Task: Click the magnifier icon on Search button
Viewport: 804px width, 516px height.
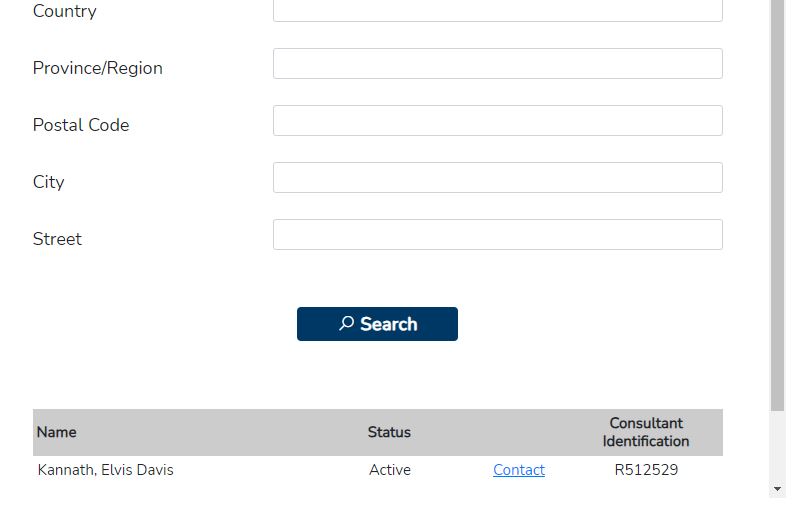Action: tap(346, 323)
